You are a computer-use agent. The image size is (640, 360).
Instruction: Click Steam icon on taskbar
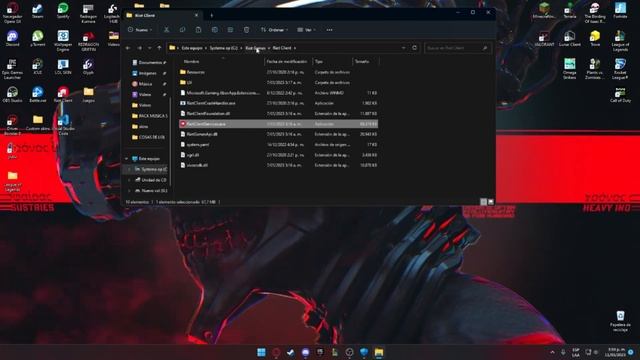coord(291,352)
